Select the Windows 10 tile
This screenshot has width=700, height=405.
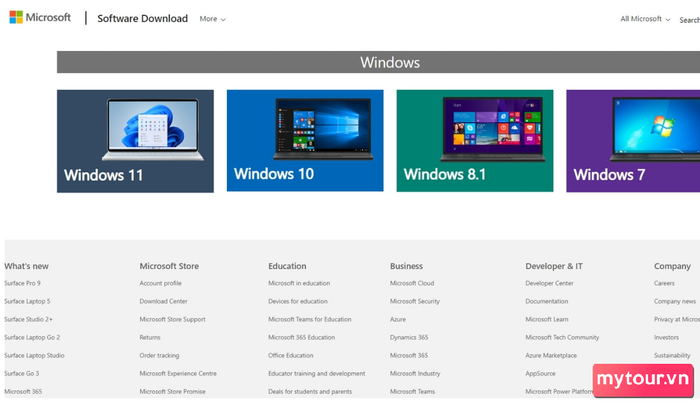[305, 141]
